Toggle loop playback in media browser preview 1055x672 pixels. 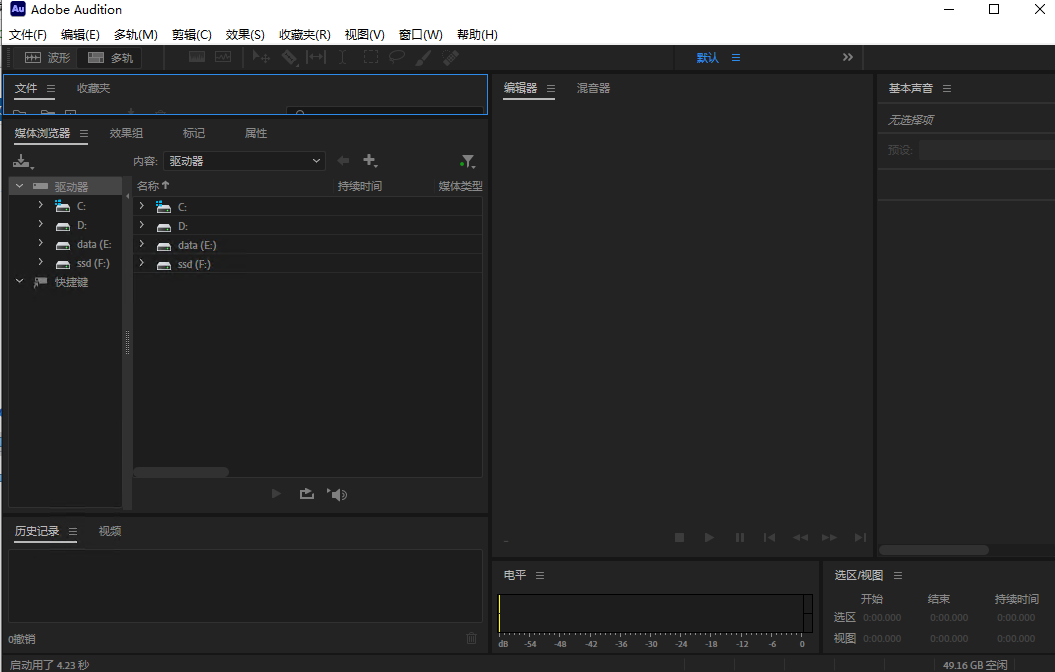(x=307, y=494)
